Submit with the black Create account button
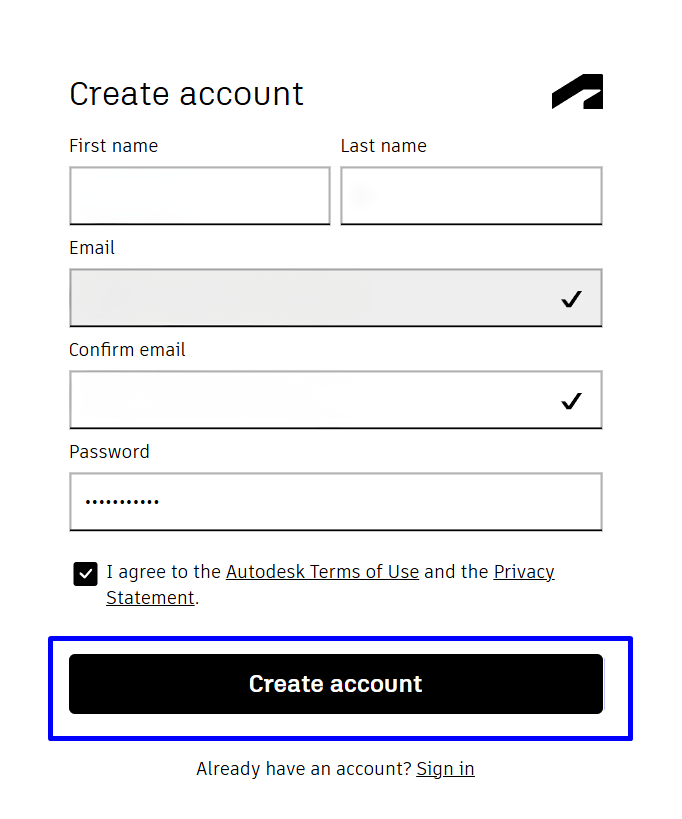 pos(336,684)
